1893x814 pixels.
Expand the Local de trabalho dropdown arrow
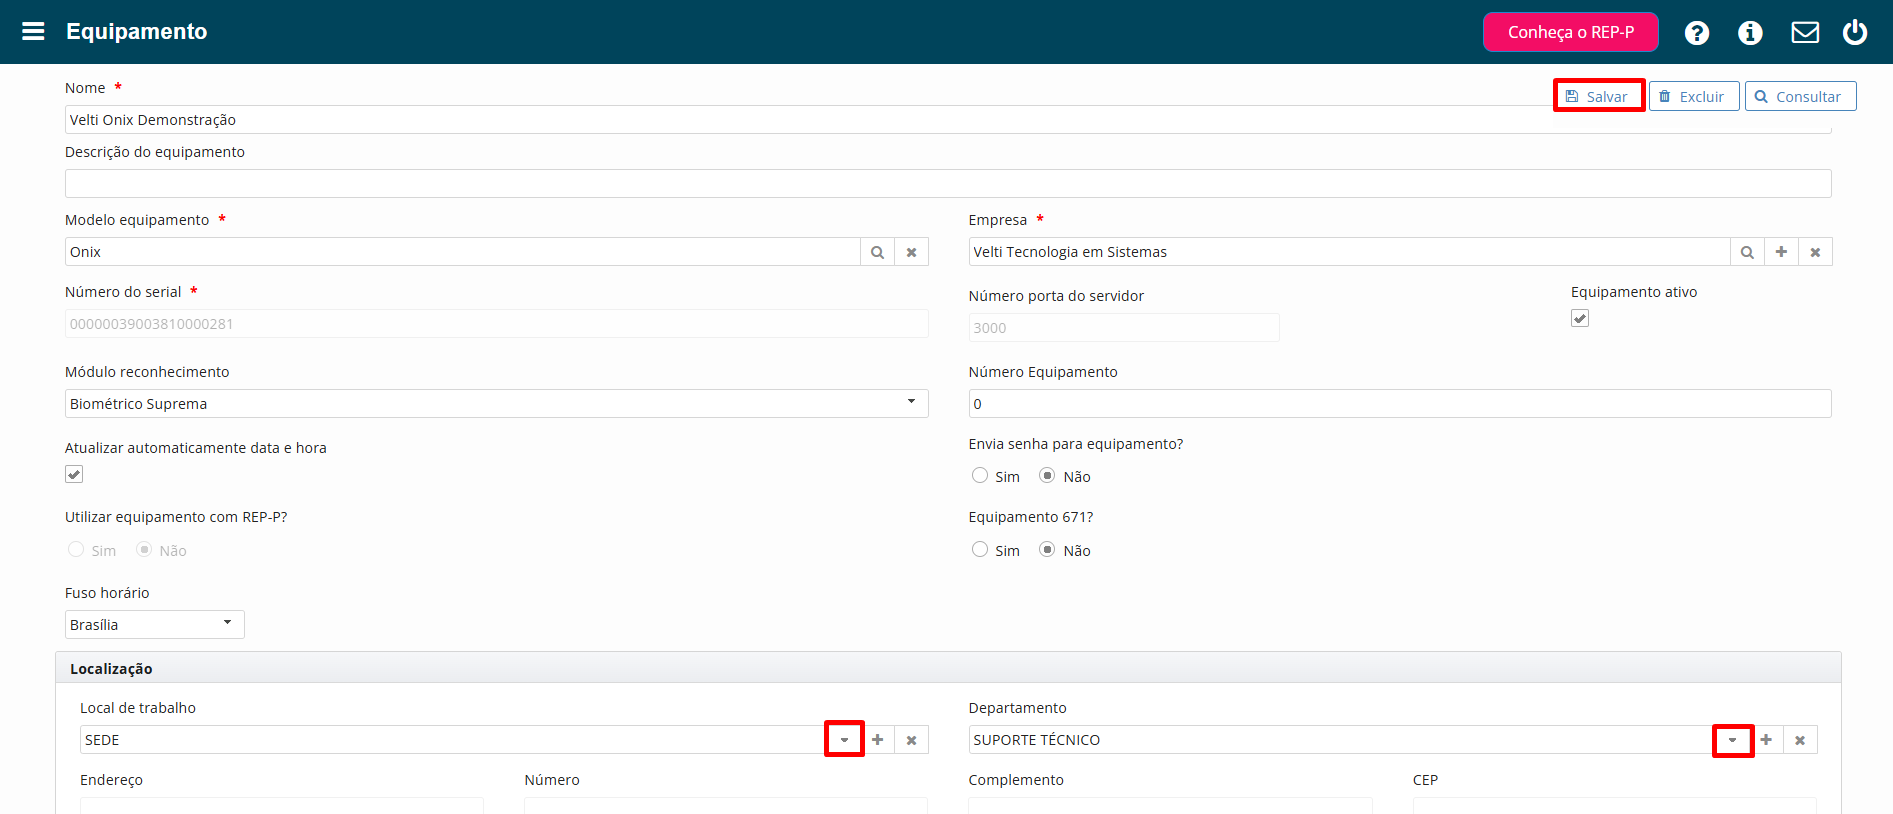pyautogui.click(x=844, y=740)
